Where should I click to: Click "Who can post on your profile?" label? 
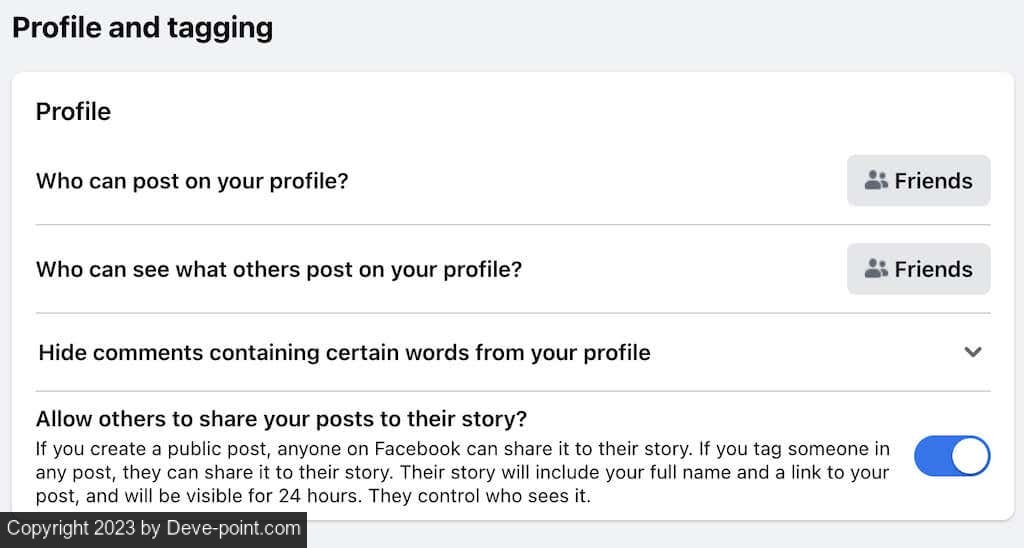coord(192,181)
